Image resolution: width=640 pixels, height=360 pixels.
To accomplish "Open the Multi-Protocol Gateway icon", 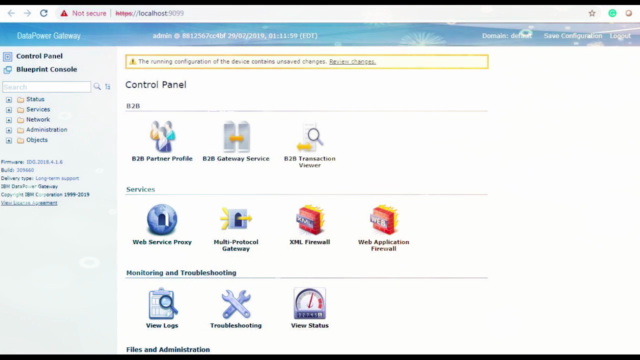I will pyautogui.click(x=236, y=219).
